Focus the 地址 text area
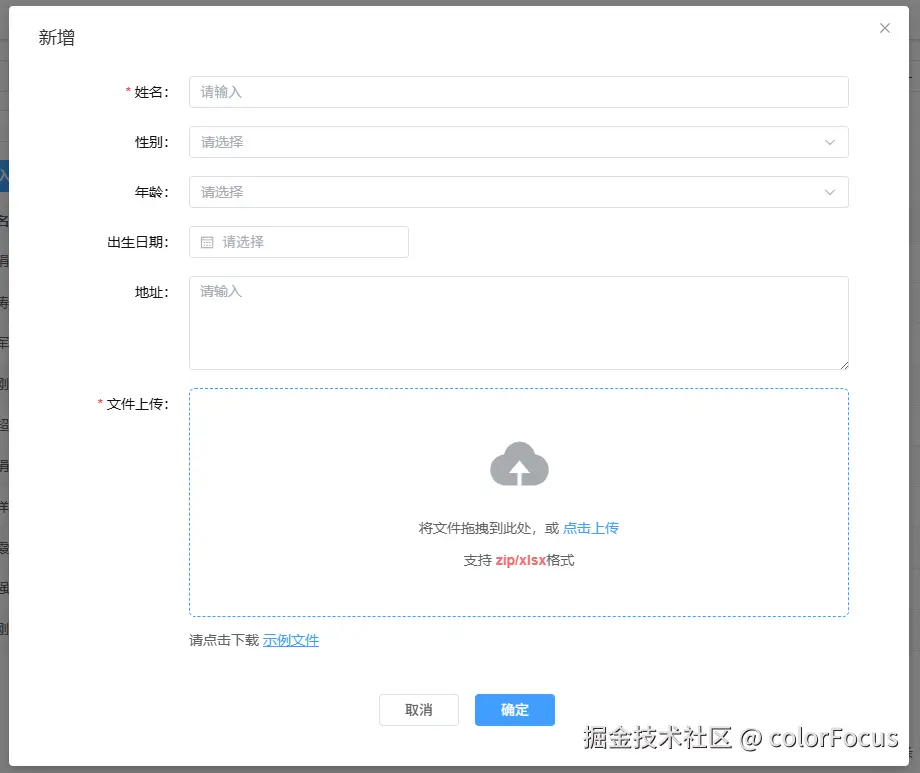 [519, 323]
